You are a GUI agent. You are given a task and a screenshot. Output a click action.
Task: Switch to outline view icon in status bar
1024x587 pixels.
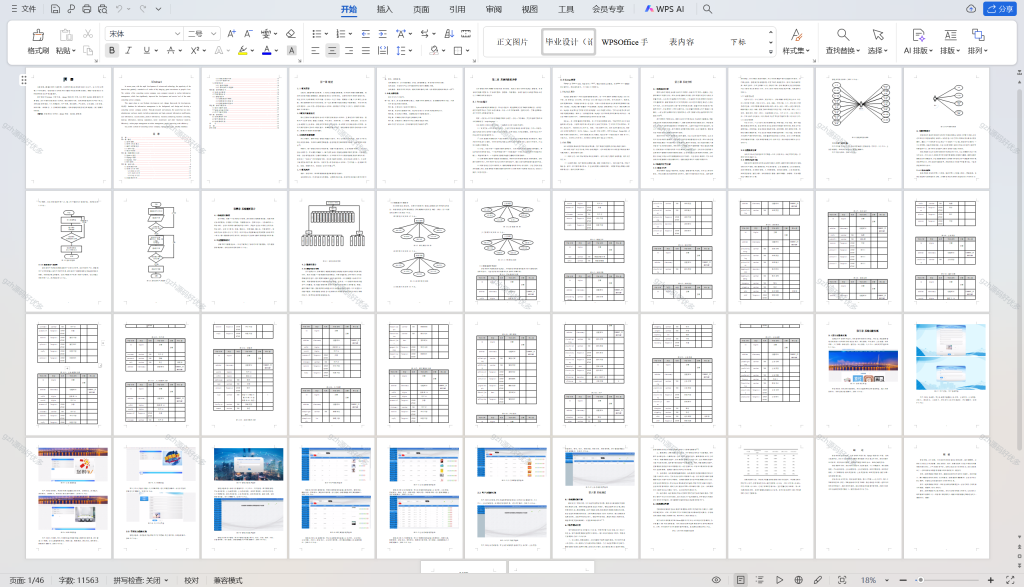click(x=760, y=580)
